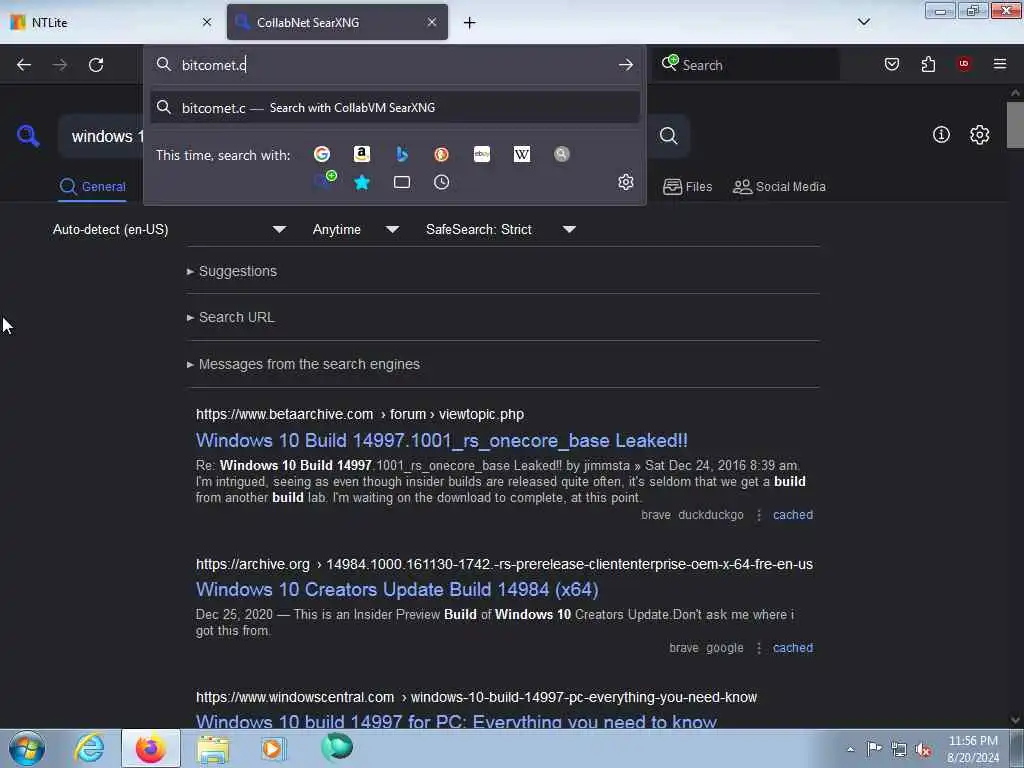Select the gray magnifier search engine icon
The width and height of the screenshot is (1024, 768).
(x=562, y=154)
